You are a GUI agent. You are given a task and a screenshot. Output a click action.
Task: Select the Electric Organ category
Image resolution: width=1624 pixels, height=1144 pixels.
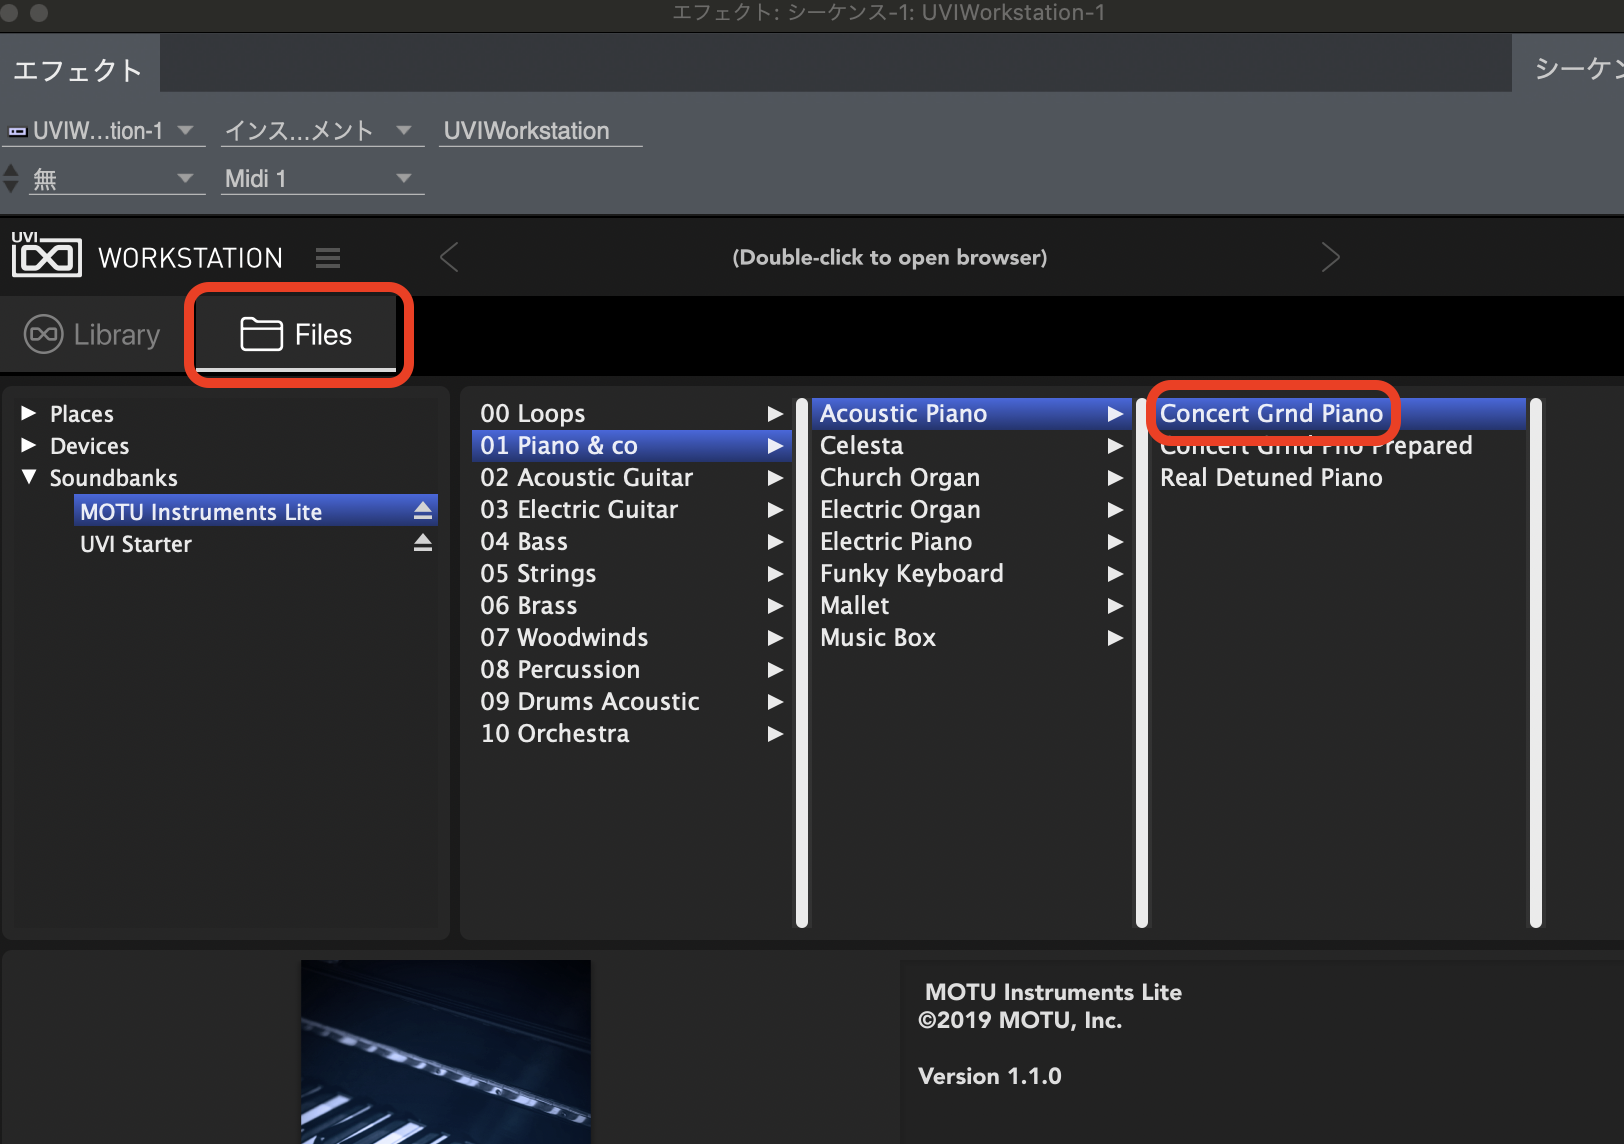pos(971,509)
